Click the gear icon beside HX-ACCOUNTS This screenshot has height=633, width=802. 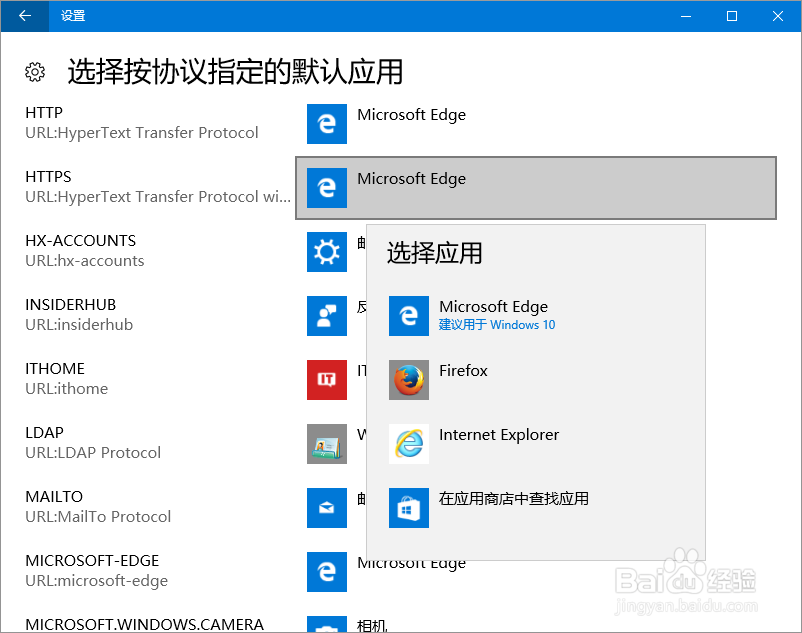326,252
